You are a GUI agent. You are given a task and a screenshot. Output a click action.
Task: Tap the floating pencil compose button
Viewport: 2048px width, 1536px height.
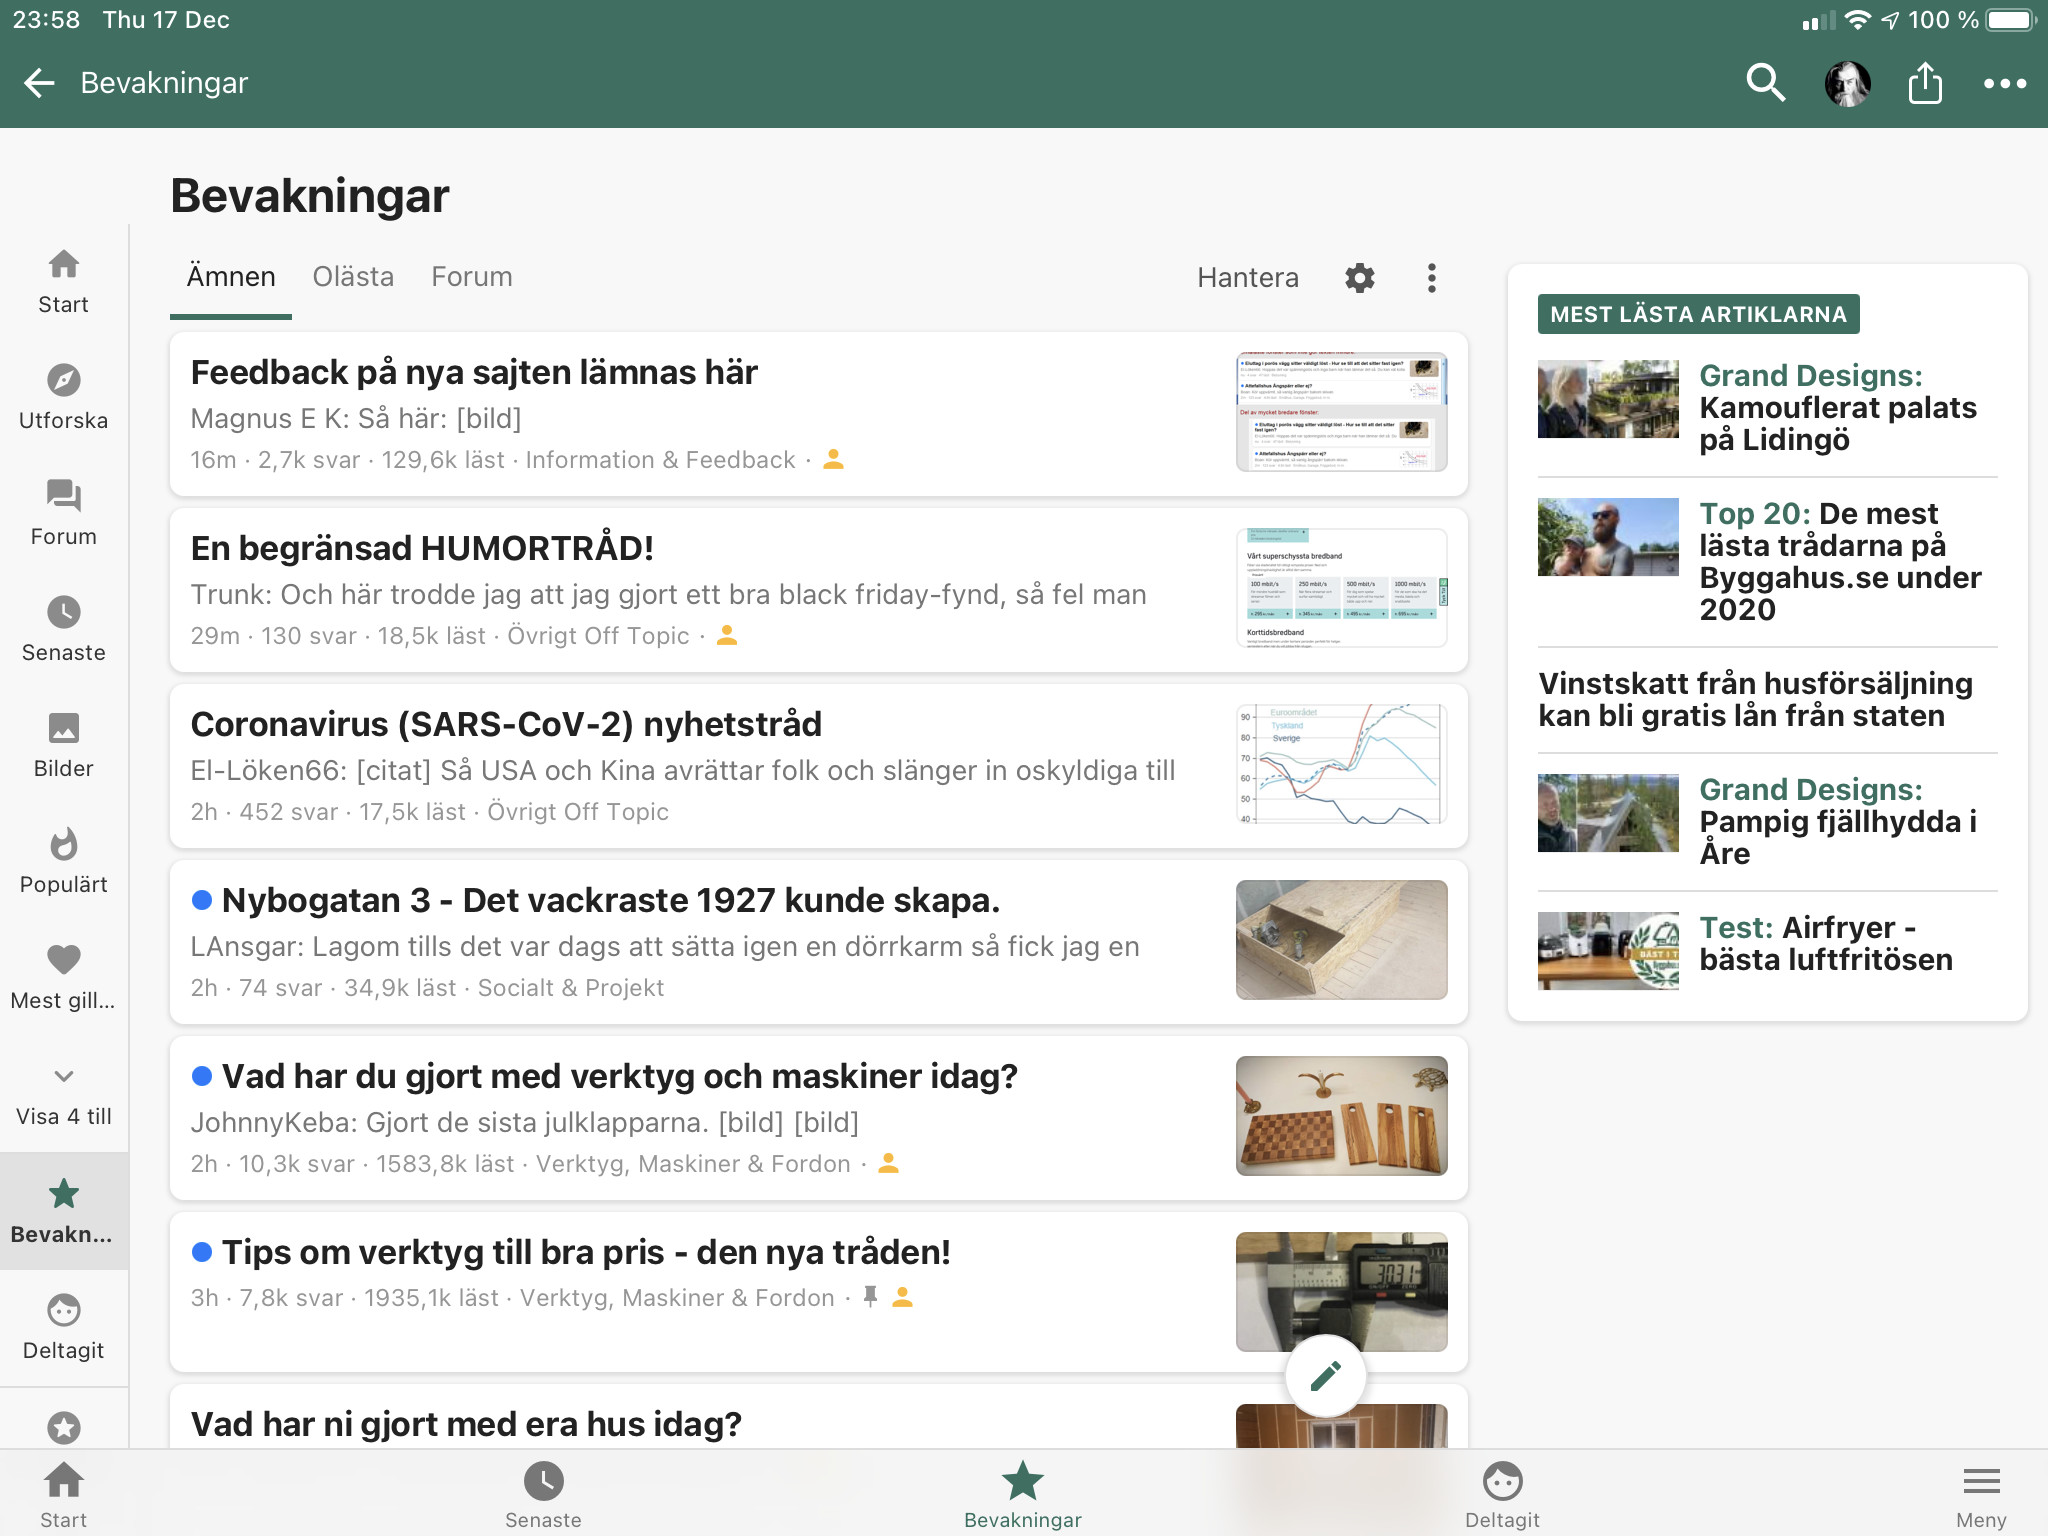(x=1325, y=1376)
